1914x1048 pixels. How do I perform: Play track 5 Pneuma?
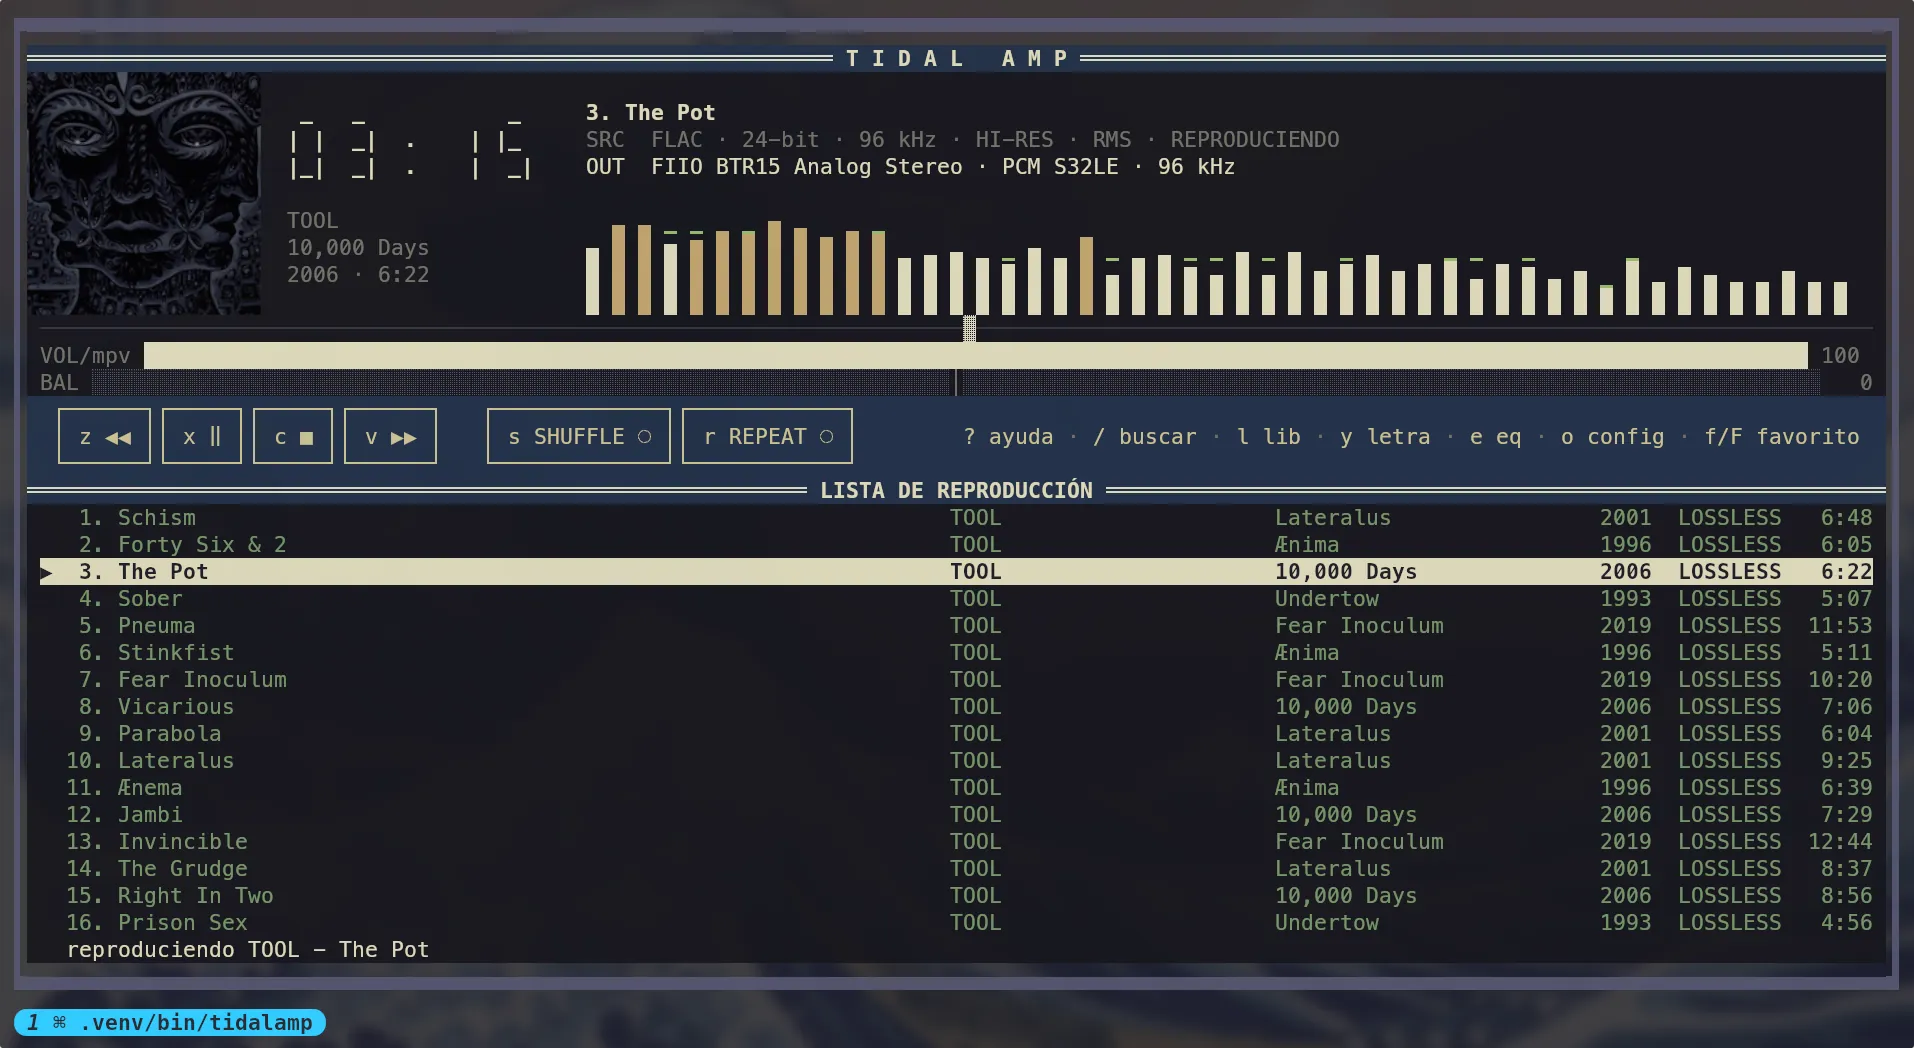click(x=956, y=625)
